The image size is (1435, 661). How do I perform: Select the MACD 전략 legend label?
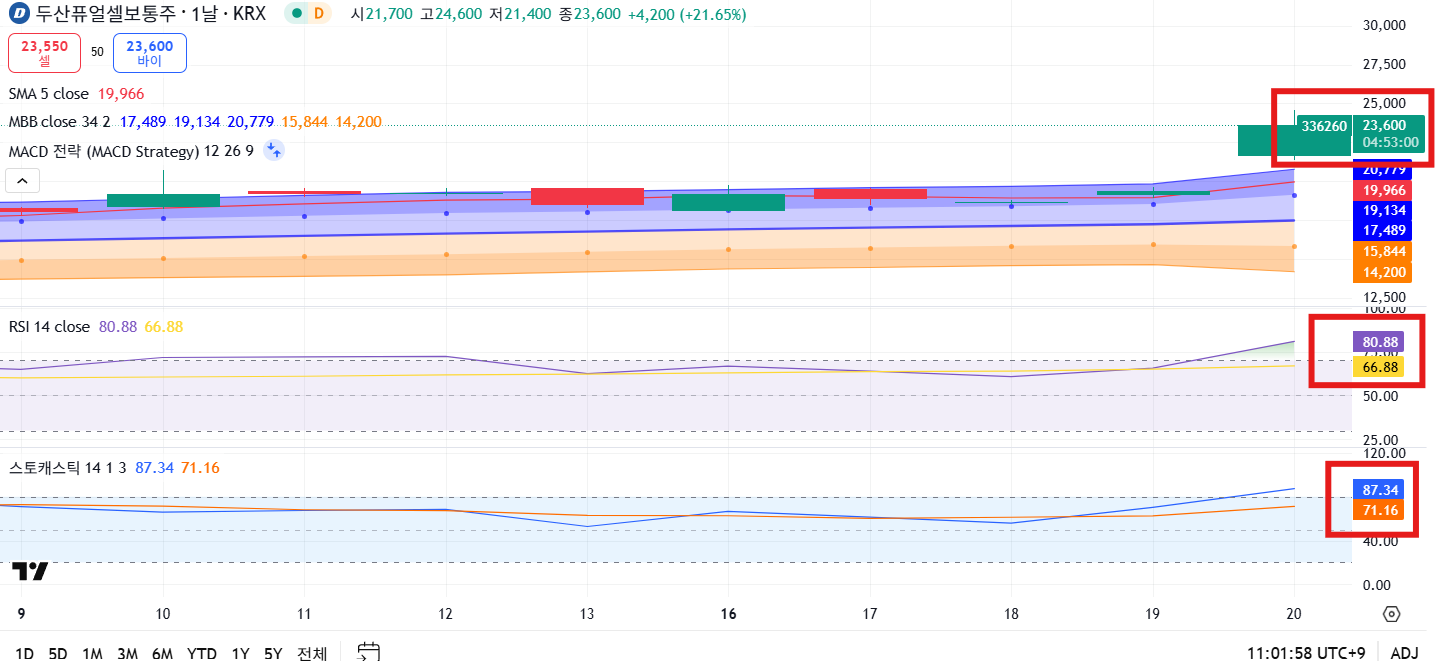pyautogui.click(x=131, y=151)
